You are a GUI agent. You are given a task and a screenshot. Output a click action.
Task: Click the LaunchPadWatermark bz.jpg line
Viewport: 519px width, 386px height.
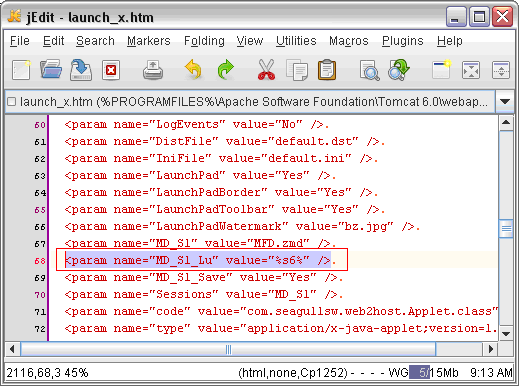click(x=242, y=226)
